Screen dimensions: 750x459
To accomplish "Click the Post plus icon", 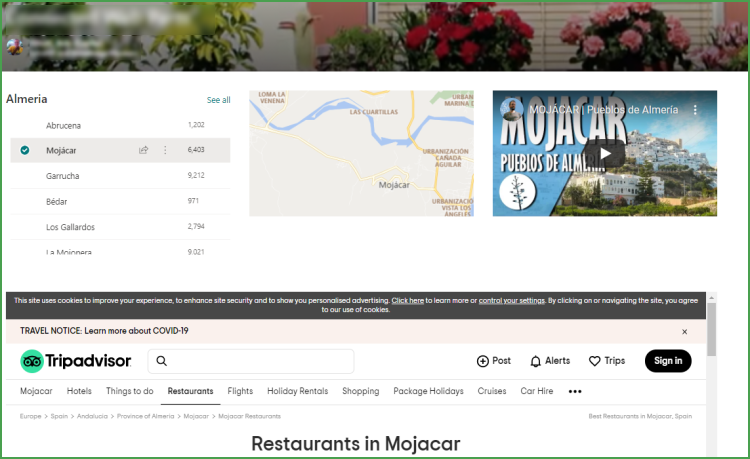I will click(483, 361).
